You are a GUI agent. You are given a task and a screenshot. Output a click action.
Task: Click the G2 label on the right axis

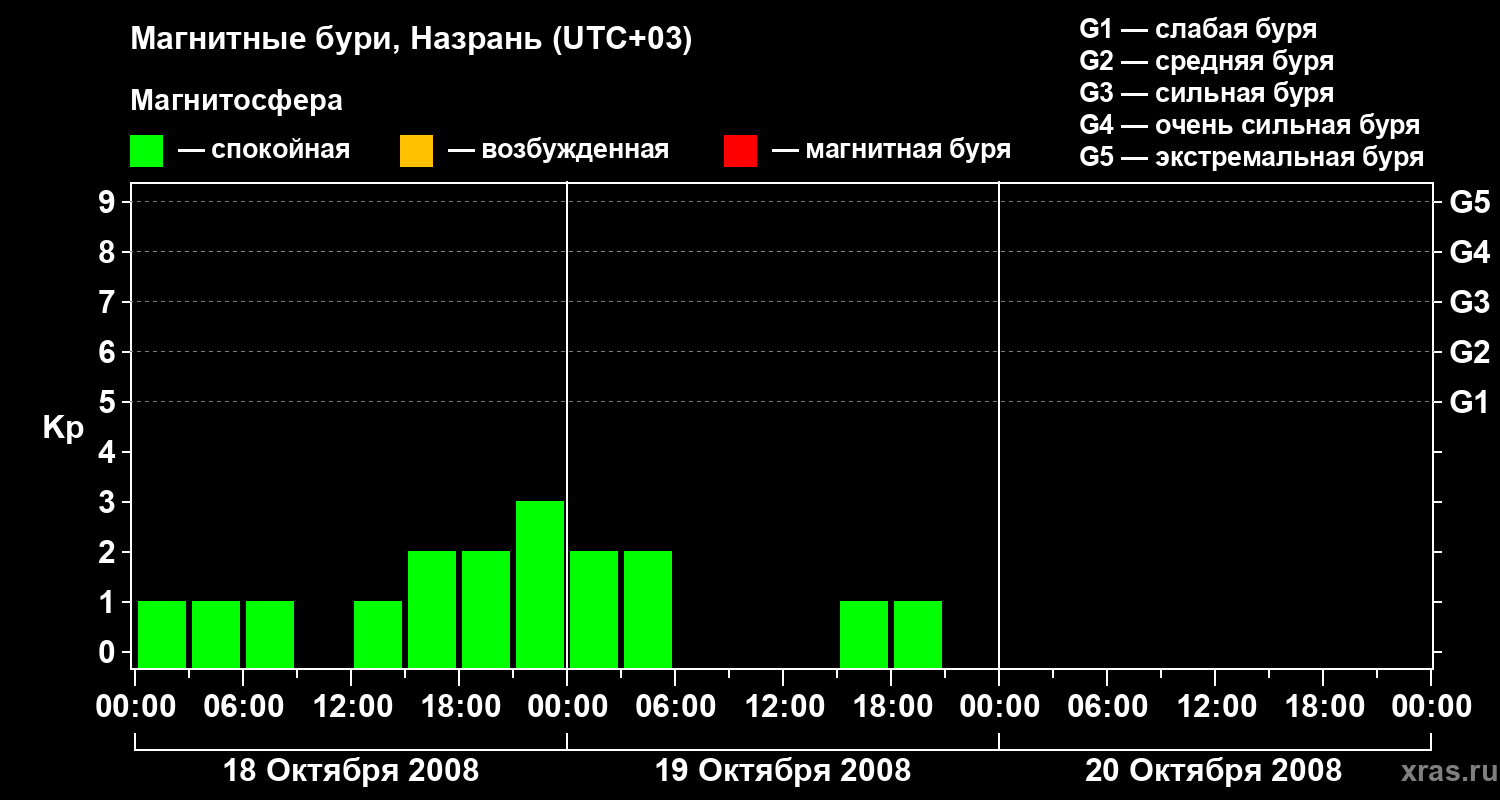(1469, 352)
